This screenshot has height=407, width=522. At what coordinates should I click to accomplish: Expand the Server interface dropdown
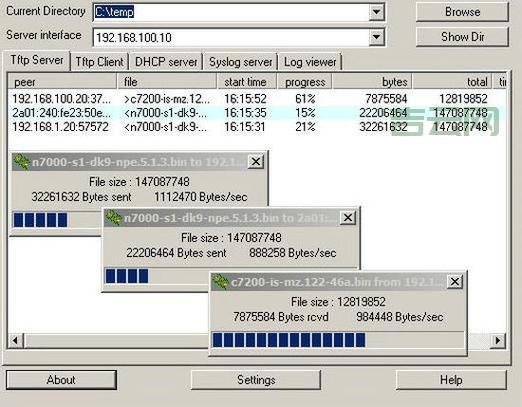(x=377, y=37)
